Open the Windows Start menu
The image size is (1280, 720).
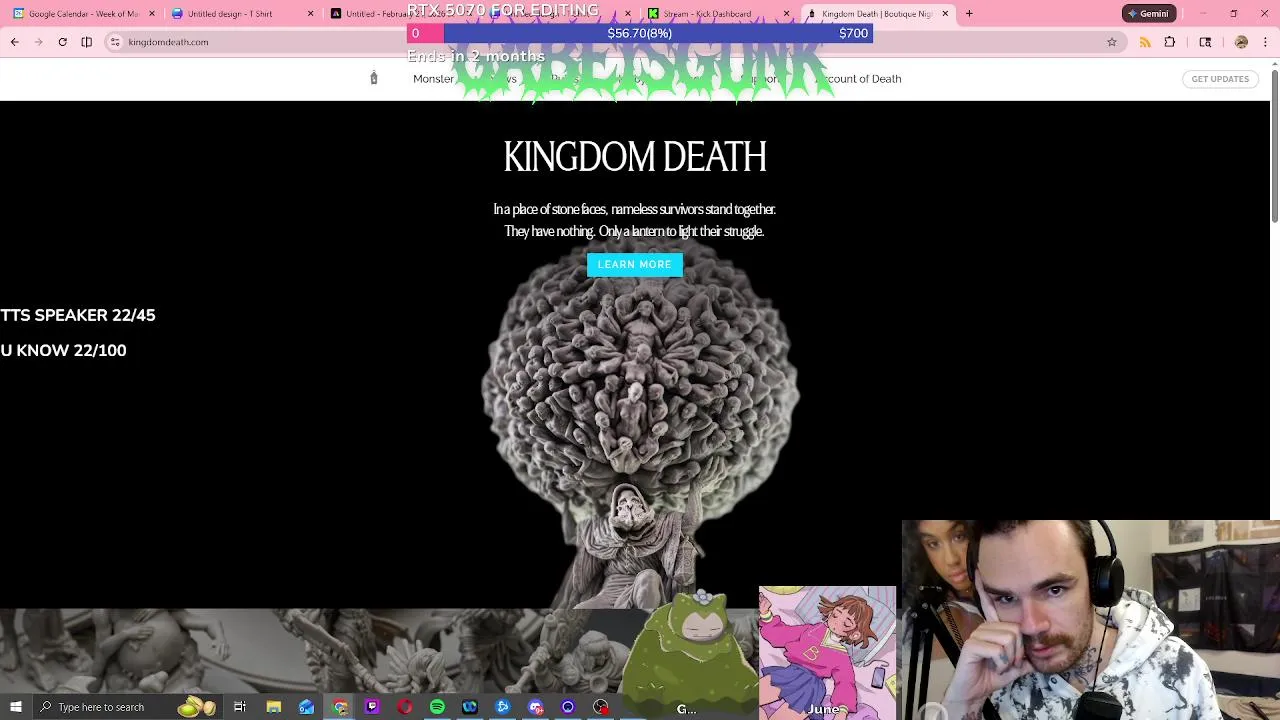click(x=15, y=707)
